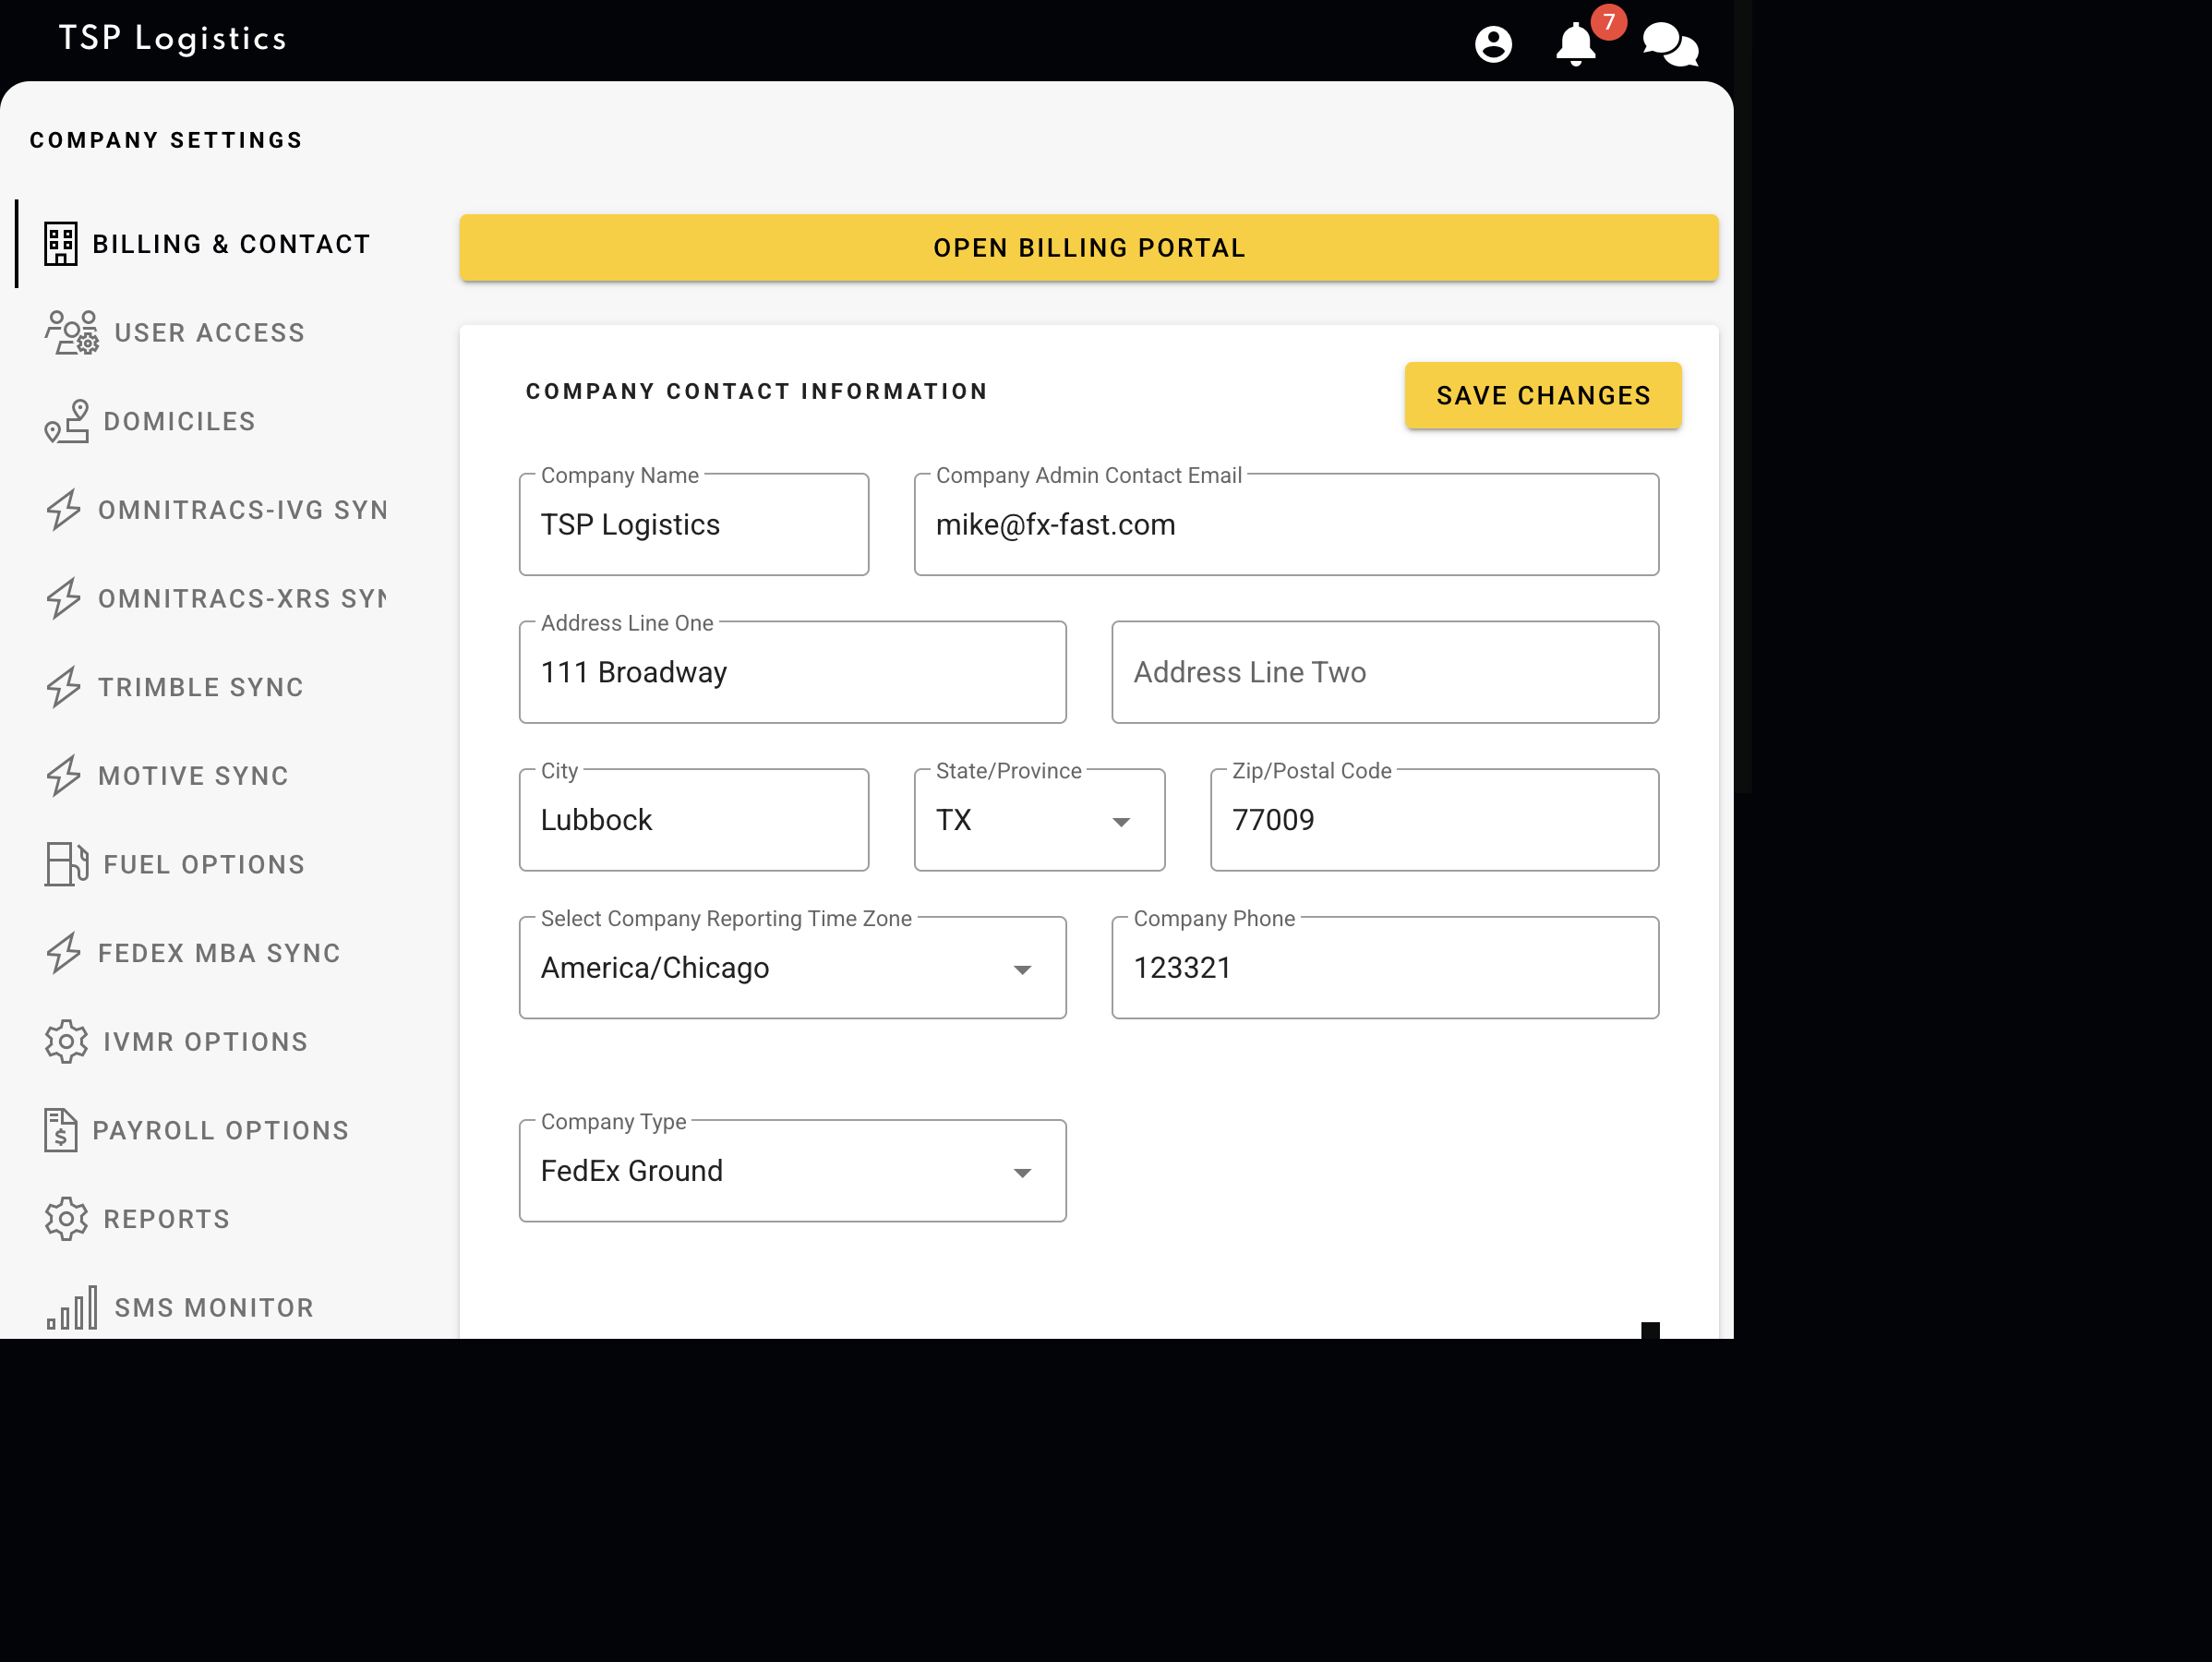This screenshot has height=1662, width=2212.
Task: Click the Company Phone field
Action: click(1386, 968)
